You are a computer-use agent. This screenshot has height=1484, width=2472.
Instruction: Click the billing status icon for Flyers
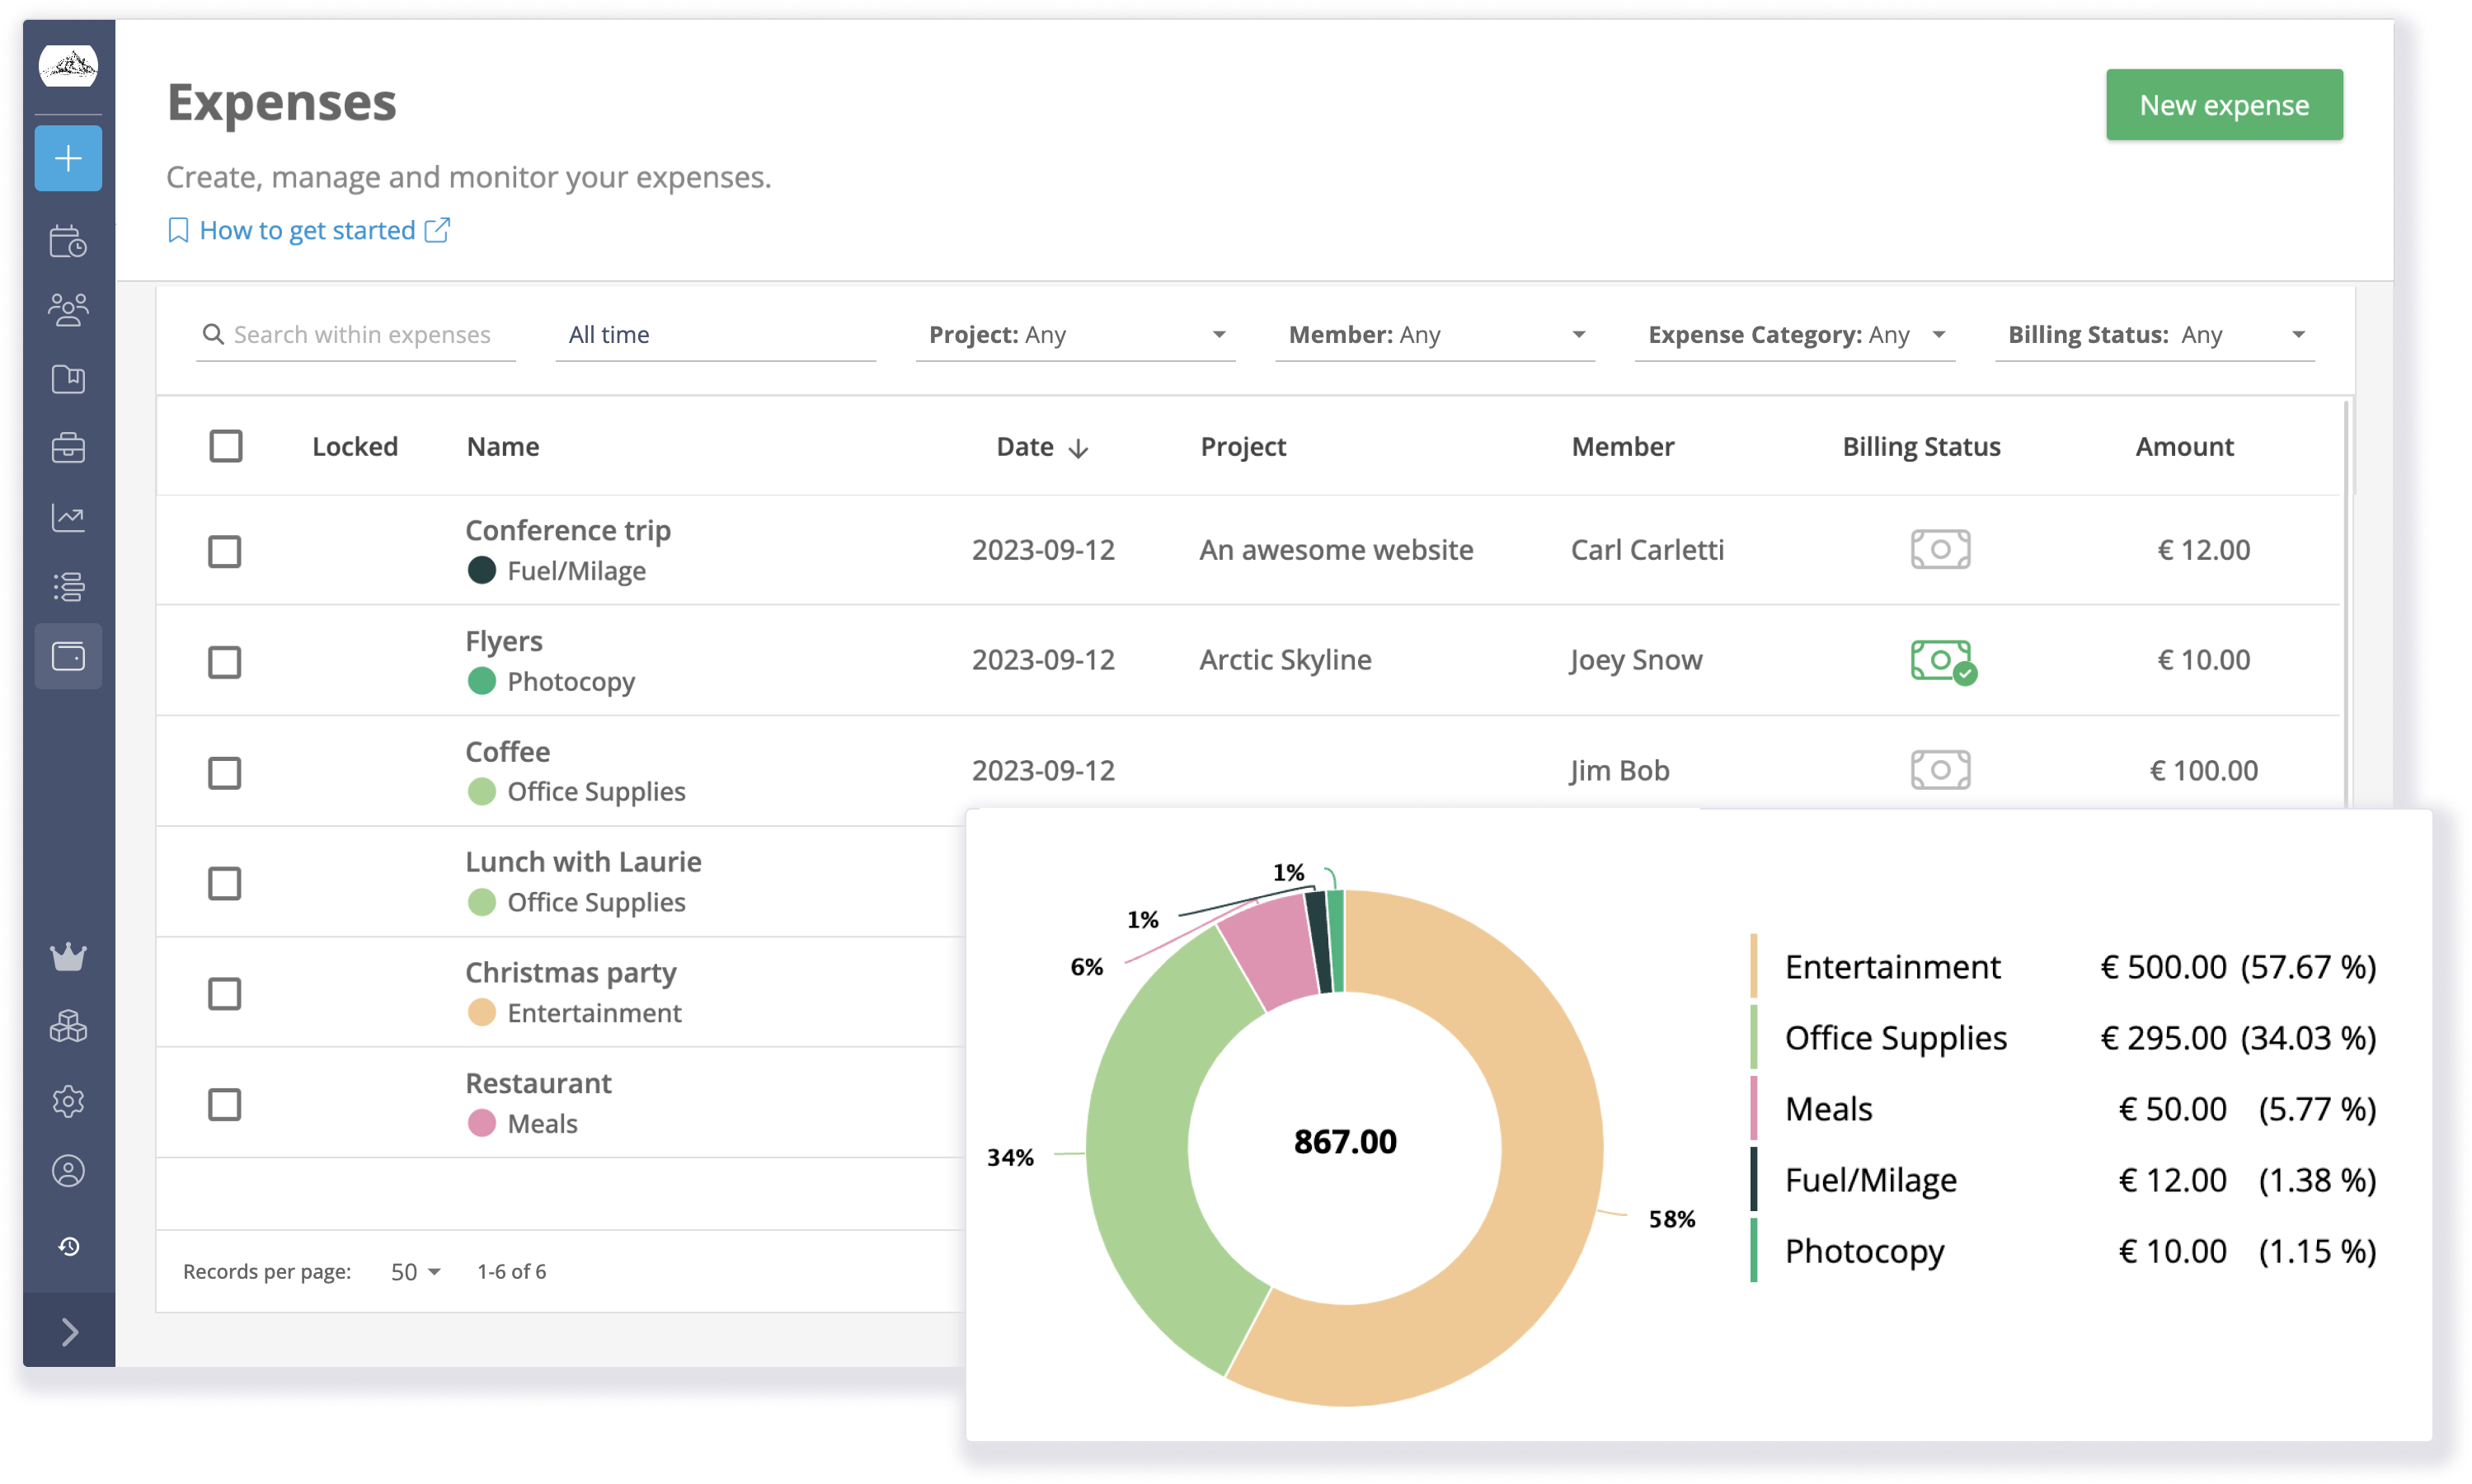click(x=1940, y=660)
